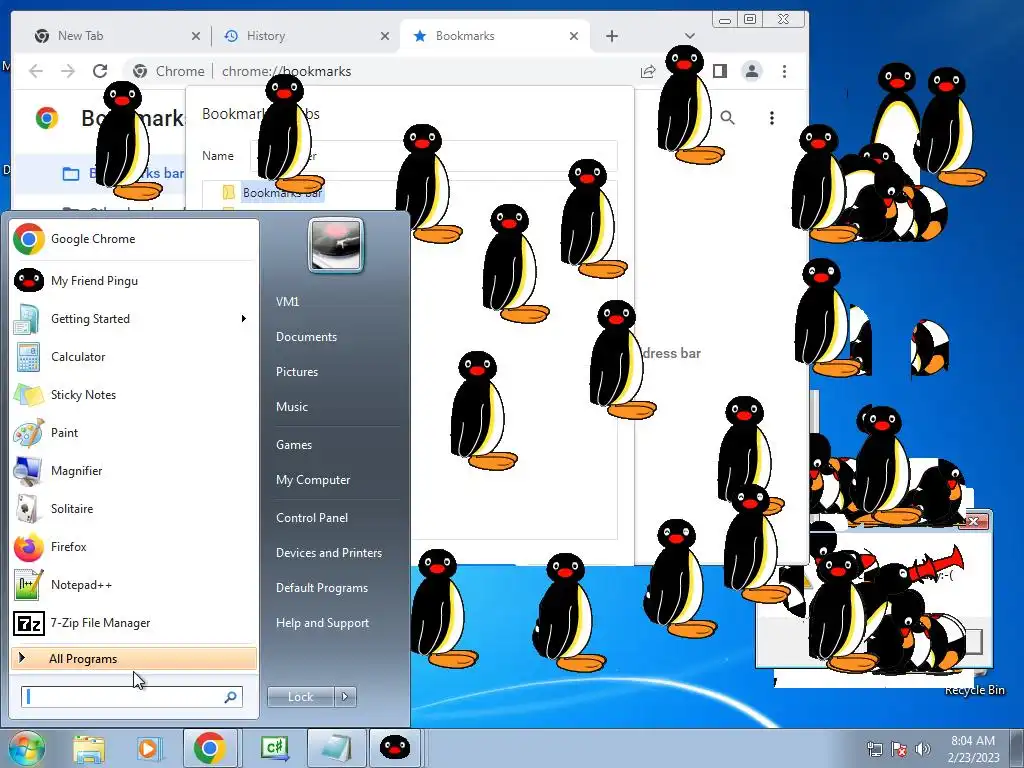Click the Lock button
1024x768 pixels.
(301, 697)
